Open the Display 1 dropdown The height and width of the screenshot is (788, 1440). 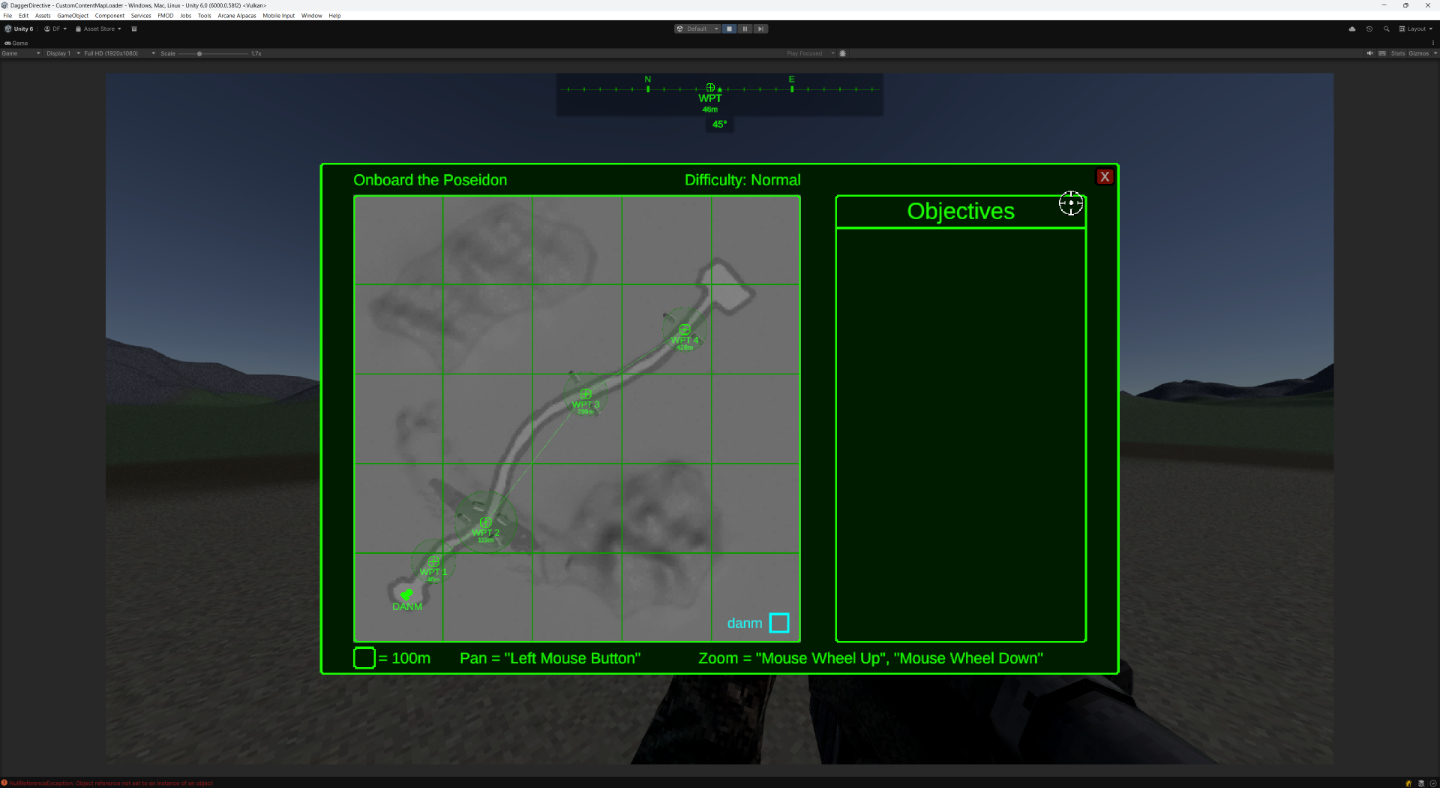point(62,53)
